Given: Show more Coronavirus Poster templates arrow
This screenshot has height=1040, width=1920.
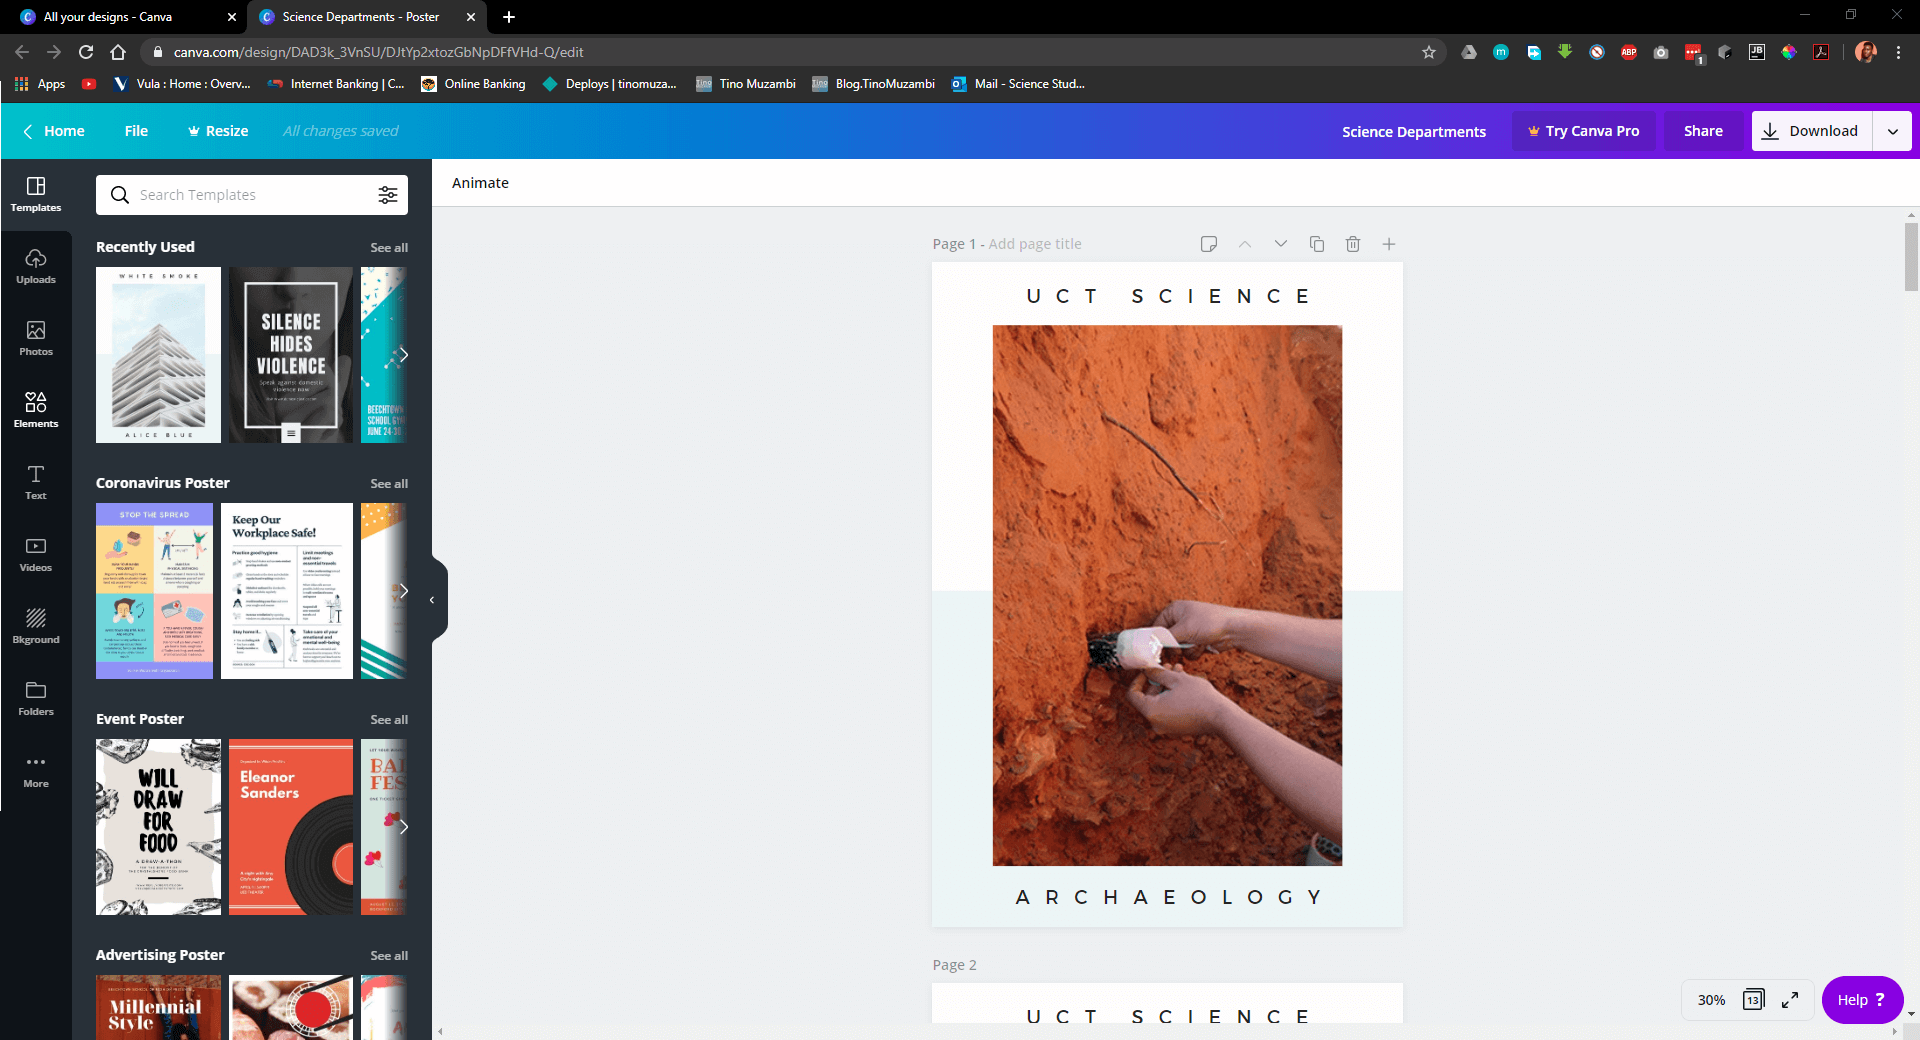Looking at the screenshot, I should pyautogui.click(x=403, y=591).
